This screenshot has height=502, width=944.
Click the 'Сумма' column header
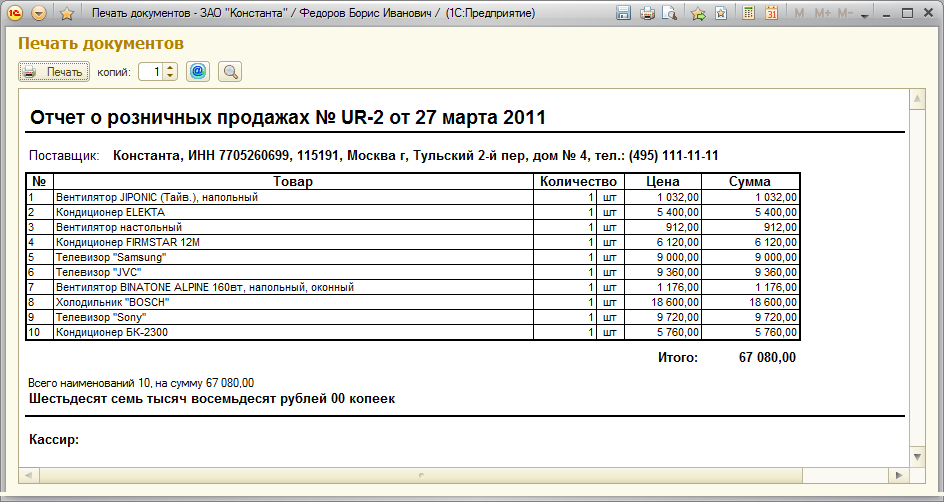pos(750,181)
